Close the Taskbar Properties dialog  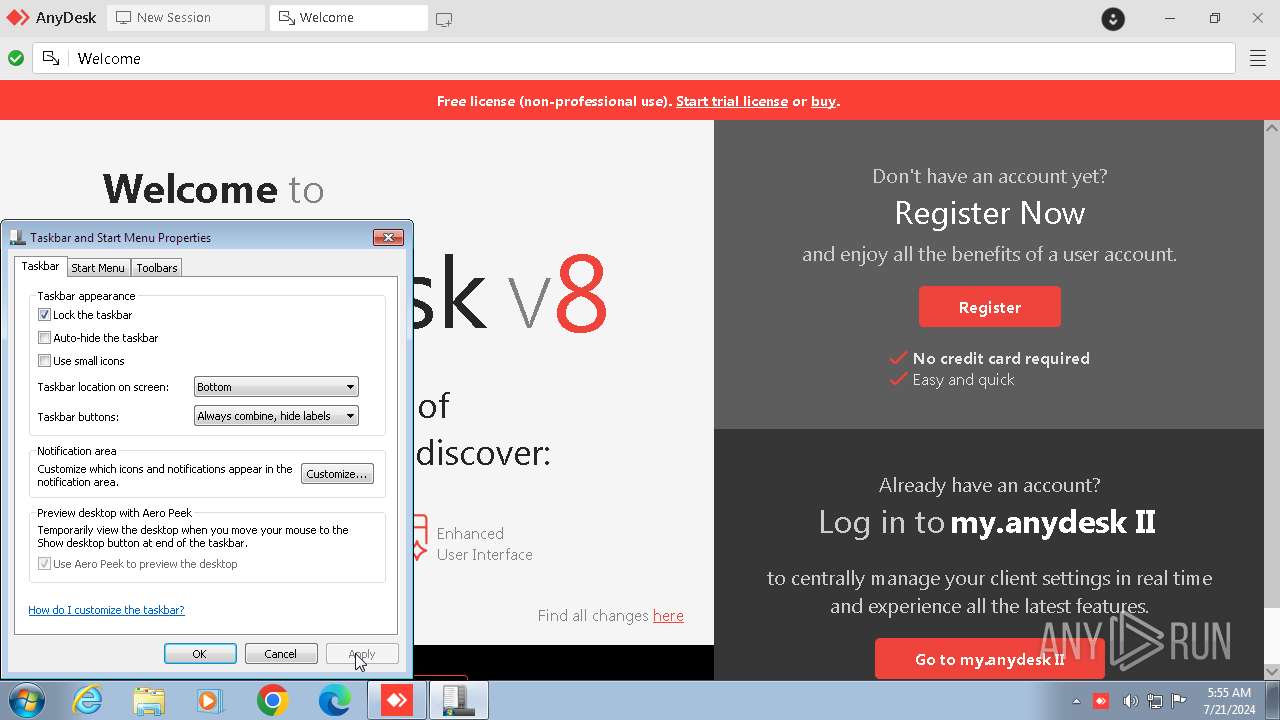388,237
